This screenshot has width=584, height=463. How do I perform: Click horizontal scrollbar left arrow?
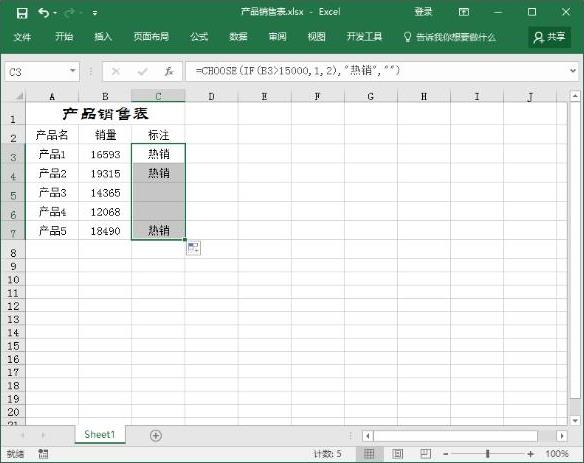click(x=368, y=435)
